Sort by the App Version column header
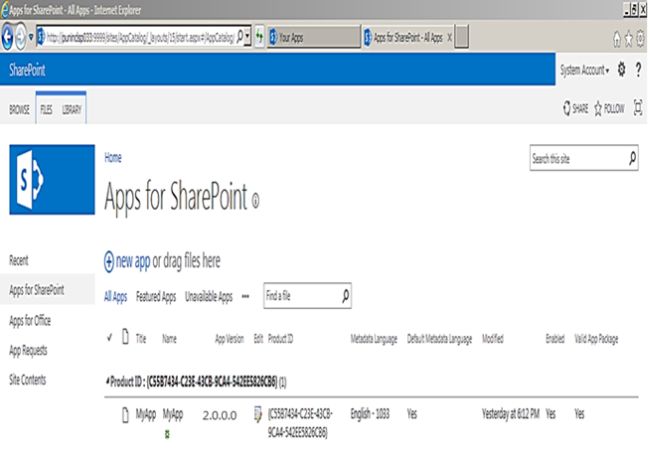Viewport: 650px width, 460px height. pyautogui.click(x=229, y=339)
